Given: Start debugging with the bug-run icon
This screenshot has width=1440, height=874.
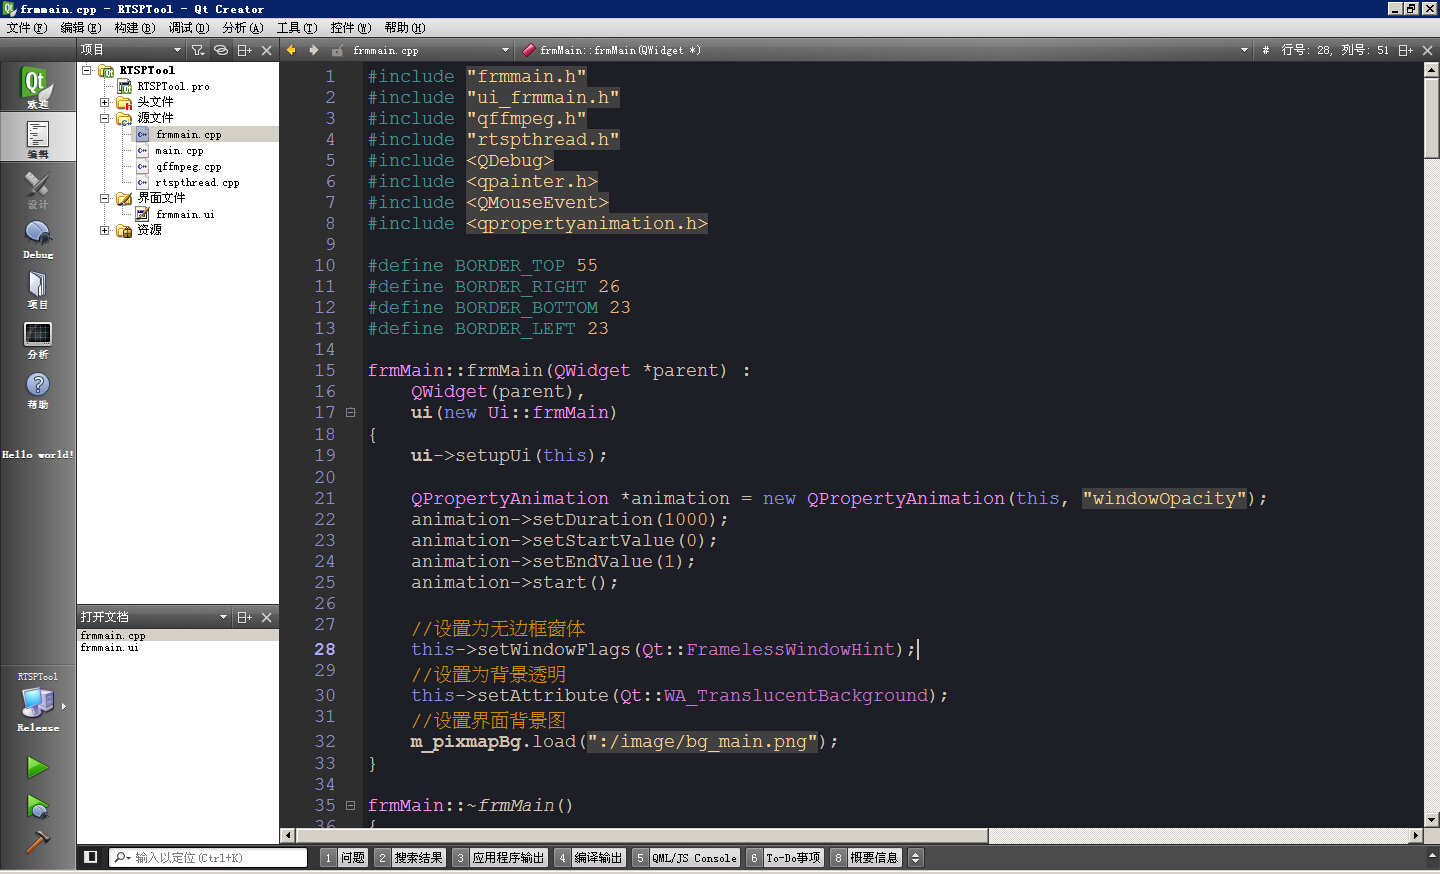Looking at the screenshot, I should click(37, 806).
